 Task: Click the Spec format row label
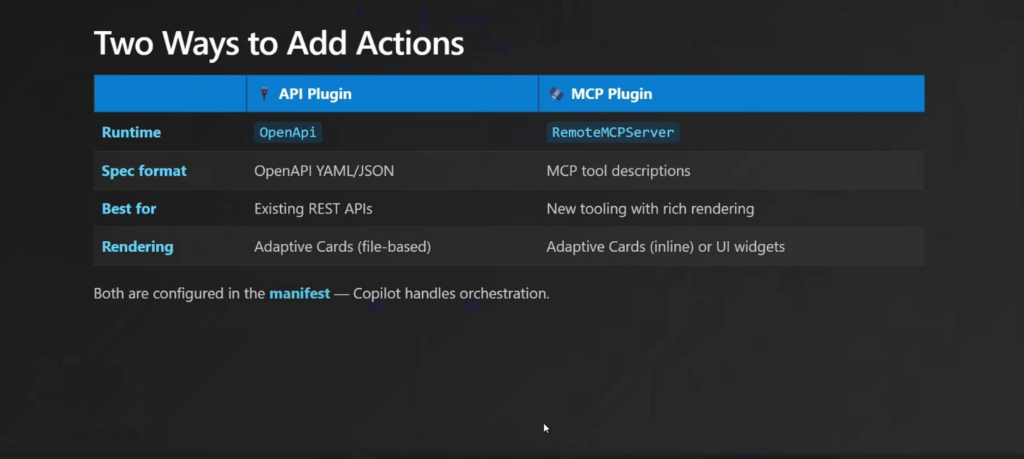pos(144,171)
